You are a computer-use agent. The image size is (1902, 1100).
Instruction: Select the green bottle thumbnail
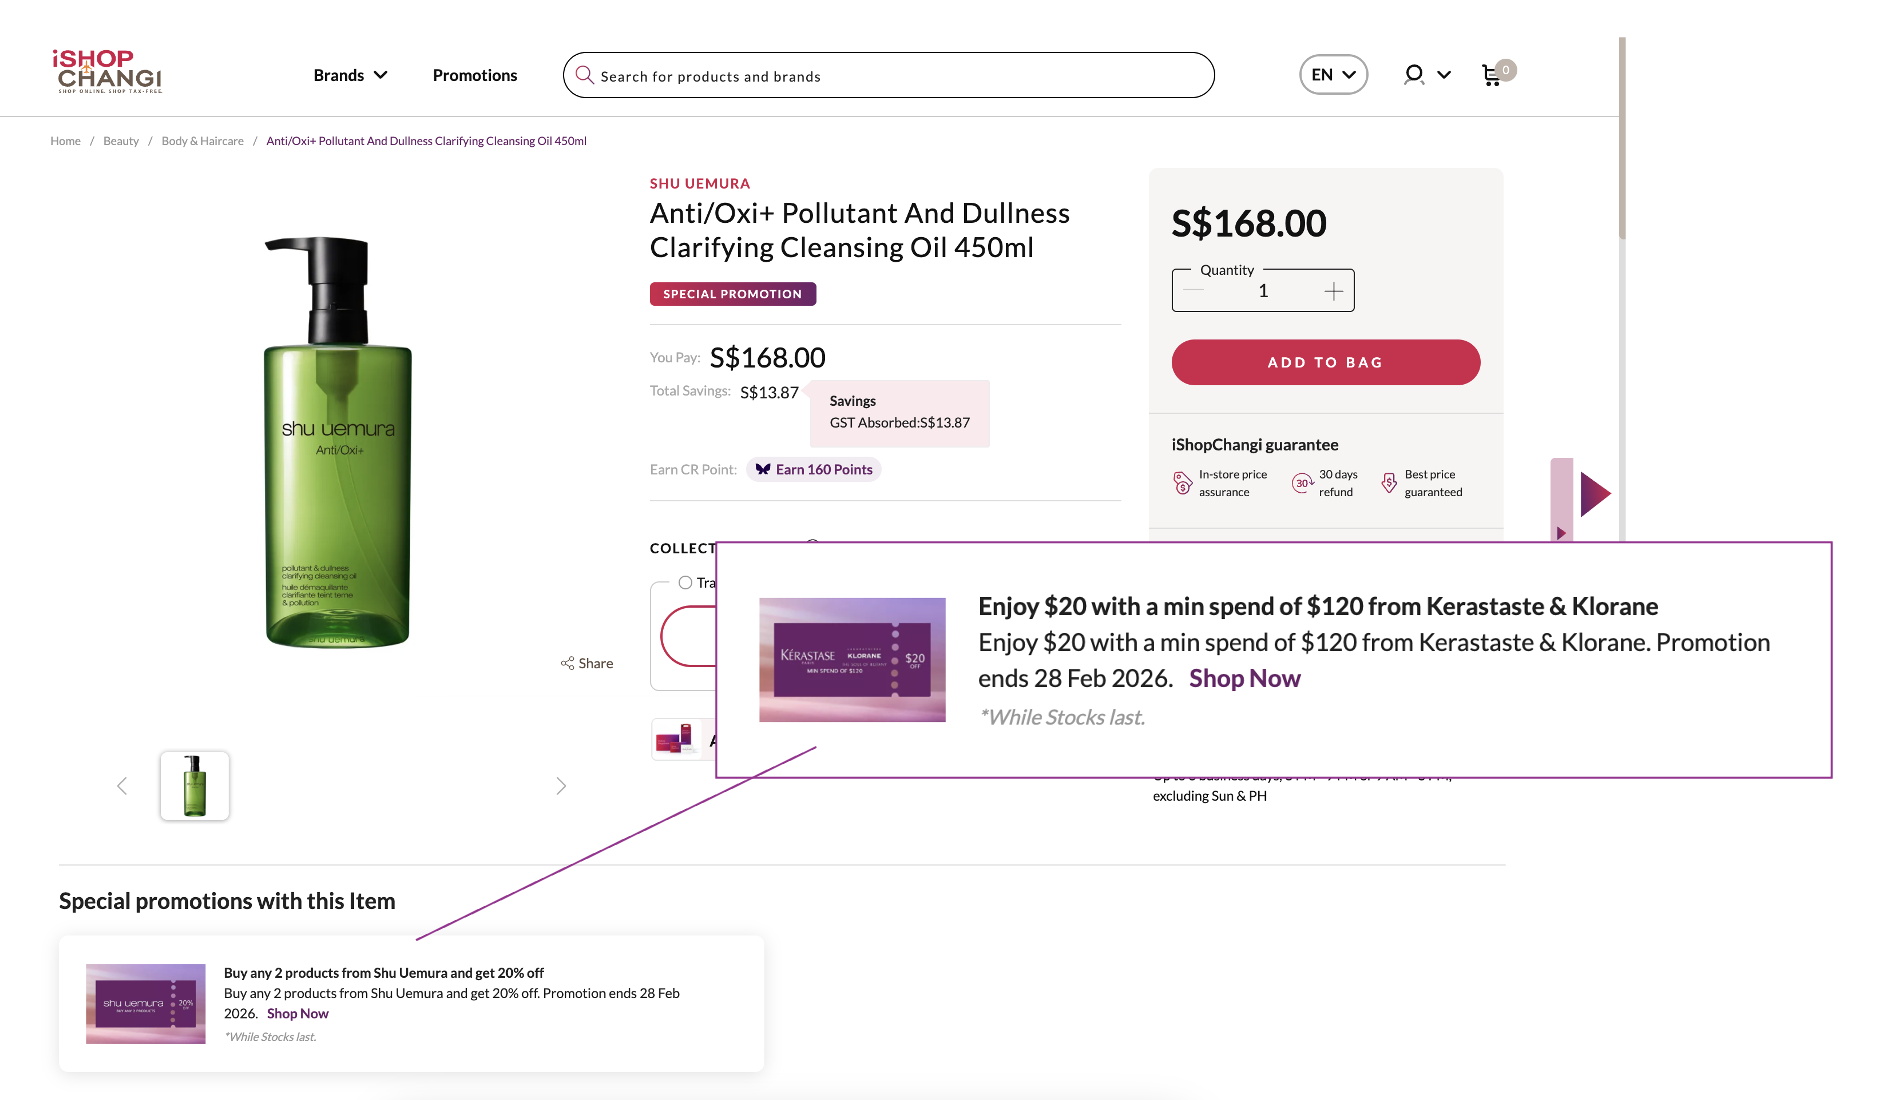click(x=195, y=786)
